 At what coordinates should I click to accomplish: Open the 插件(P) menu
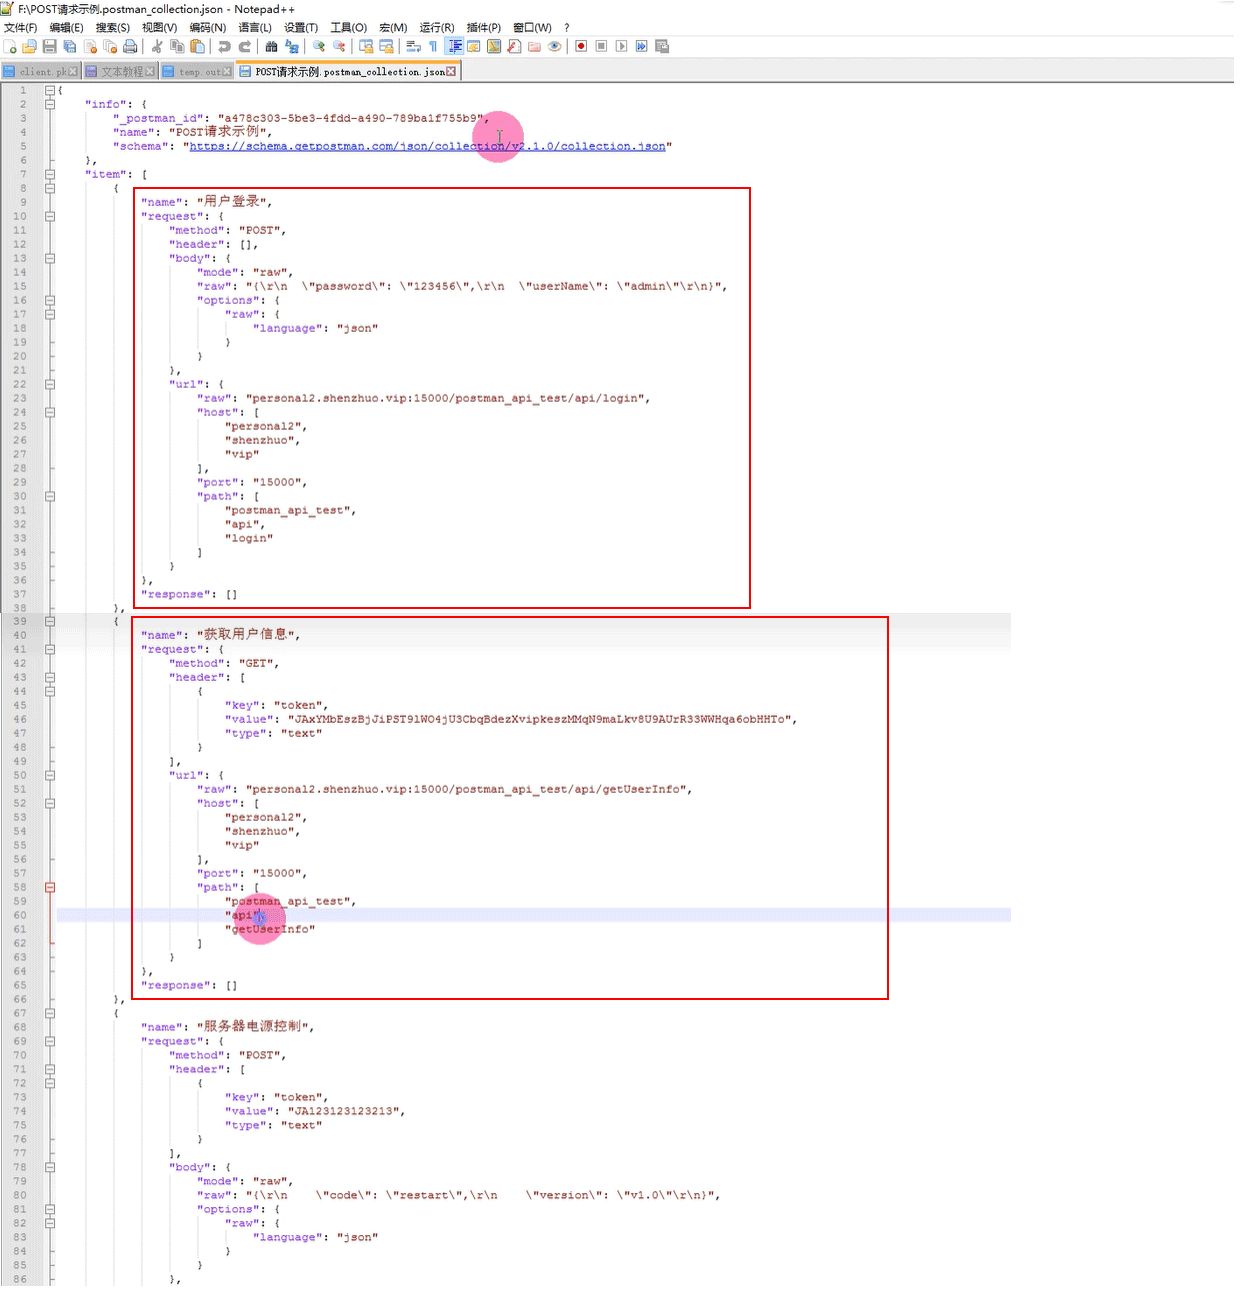point(483,27)
